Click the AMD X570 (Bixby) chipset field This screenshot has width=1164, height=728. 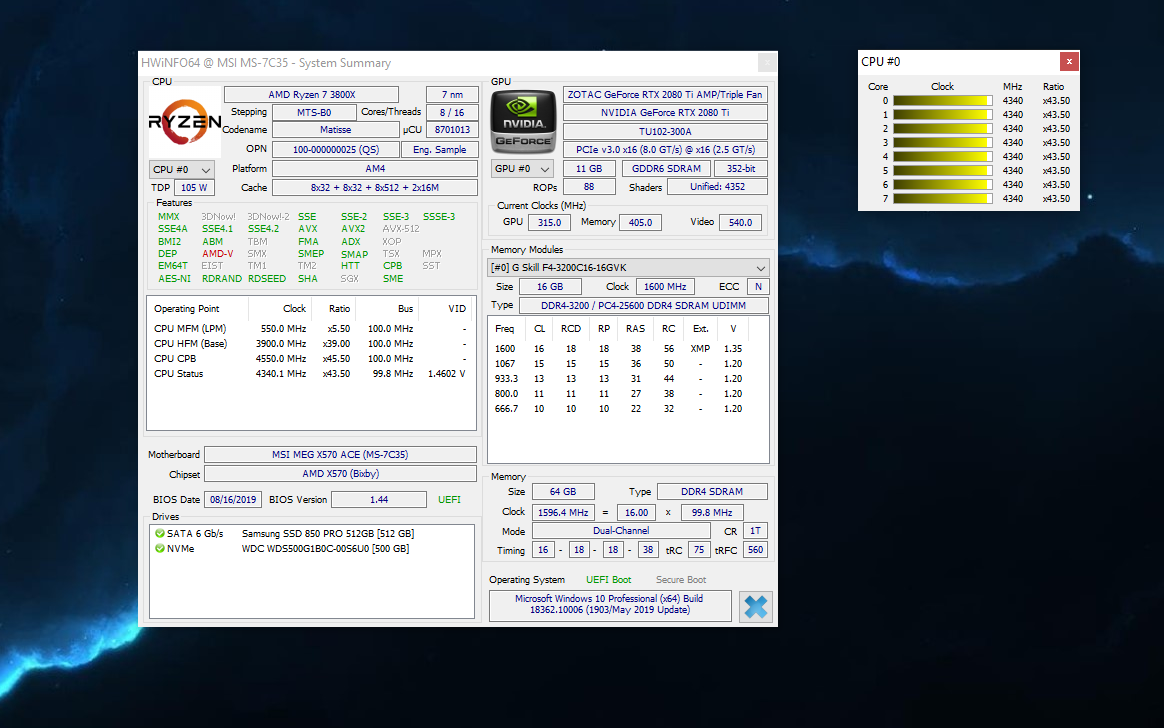(x=340, y=474)
